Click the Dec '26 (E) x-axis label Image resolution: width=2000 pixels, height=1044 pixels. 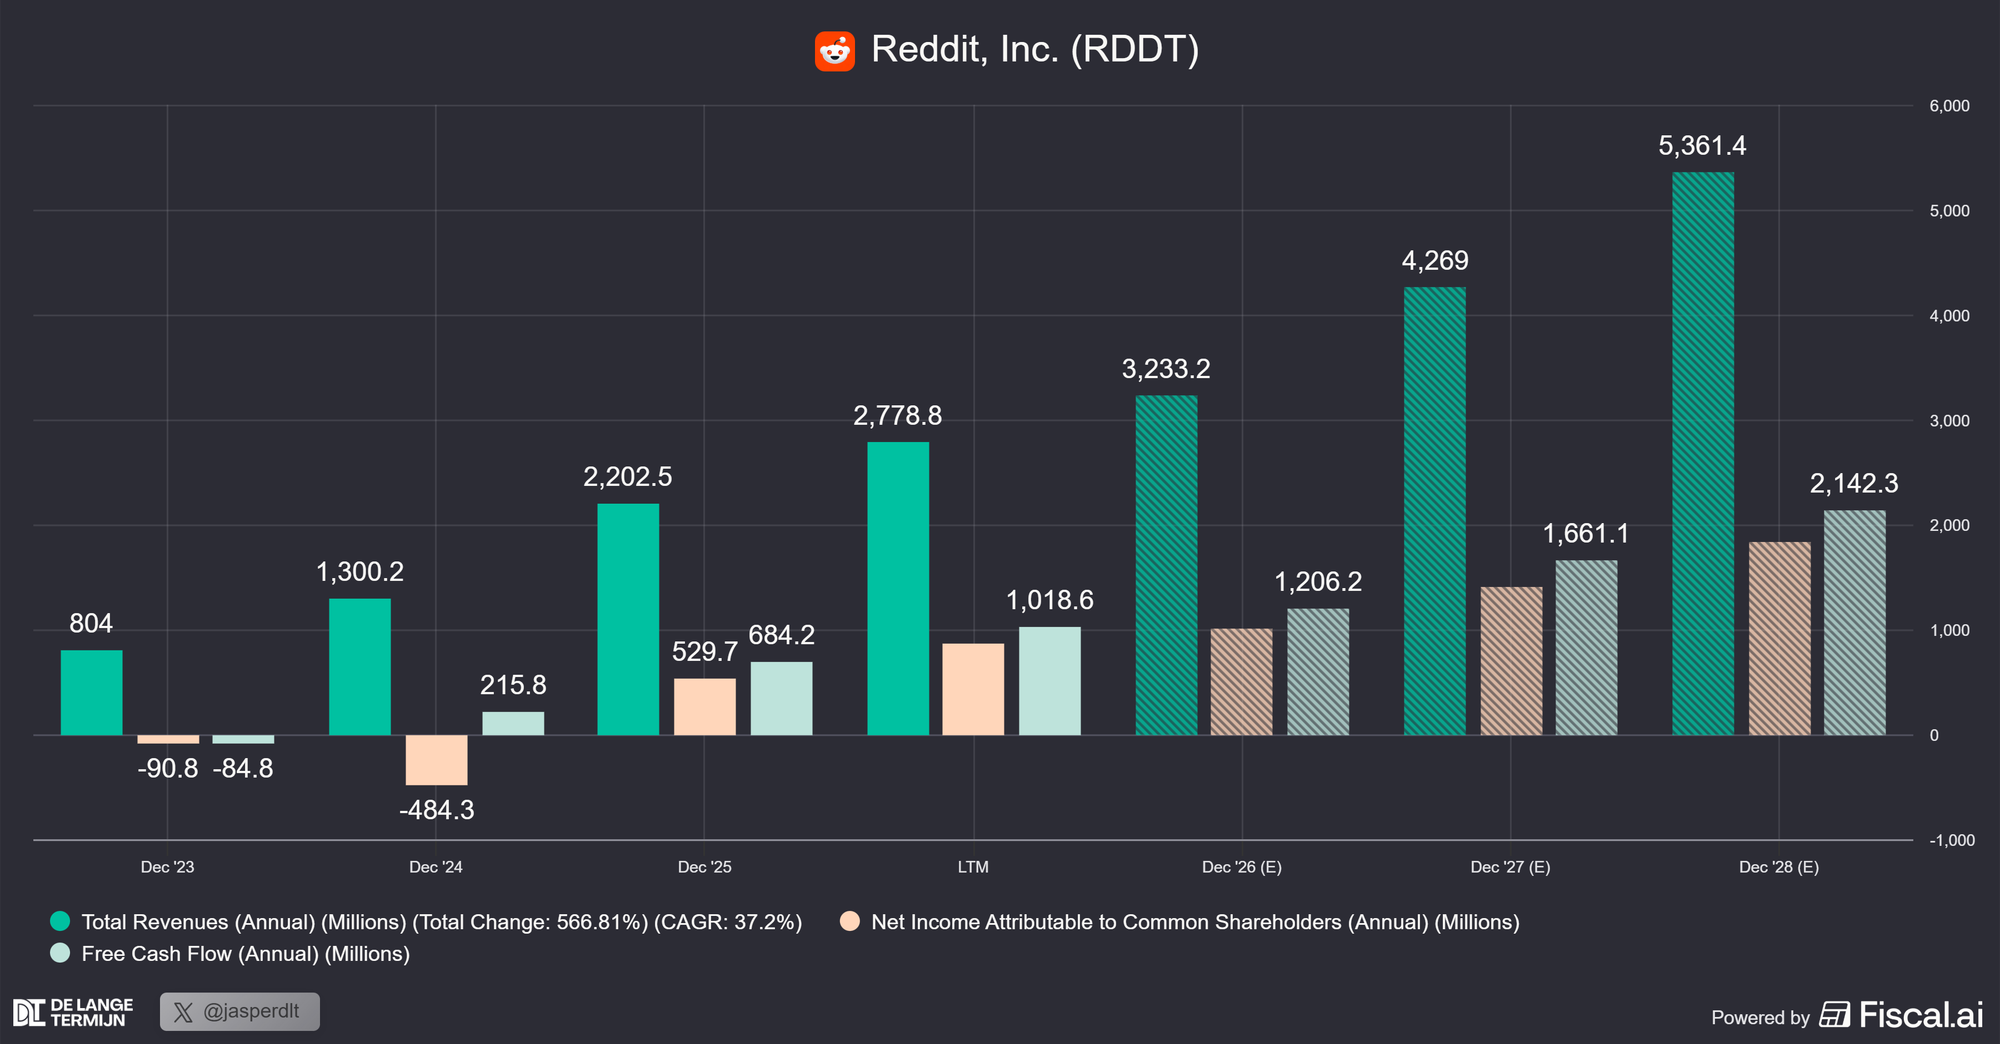point(1242,867)
